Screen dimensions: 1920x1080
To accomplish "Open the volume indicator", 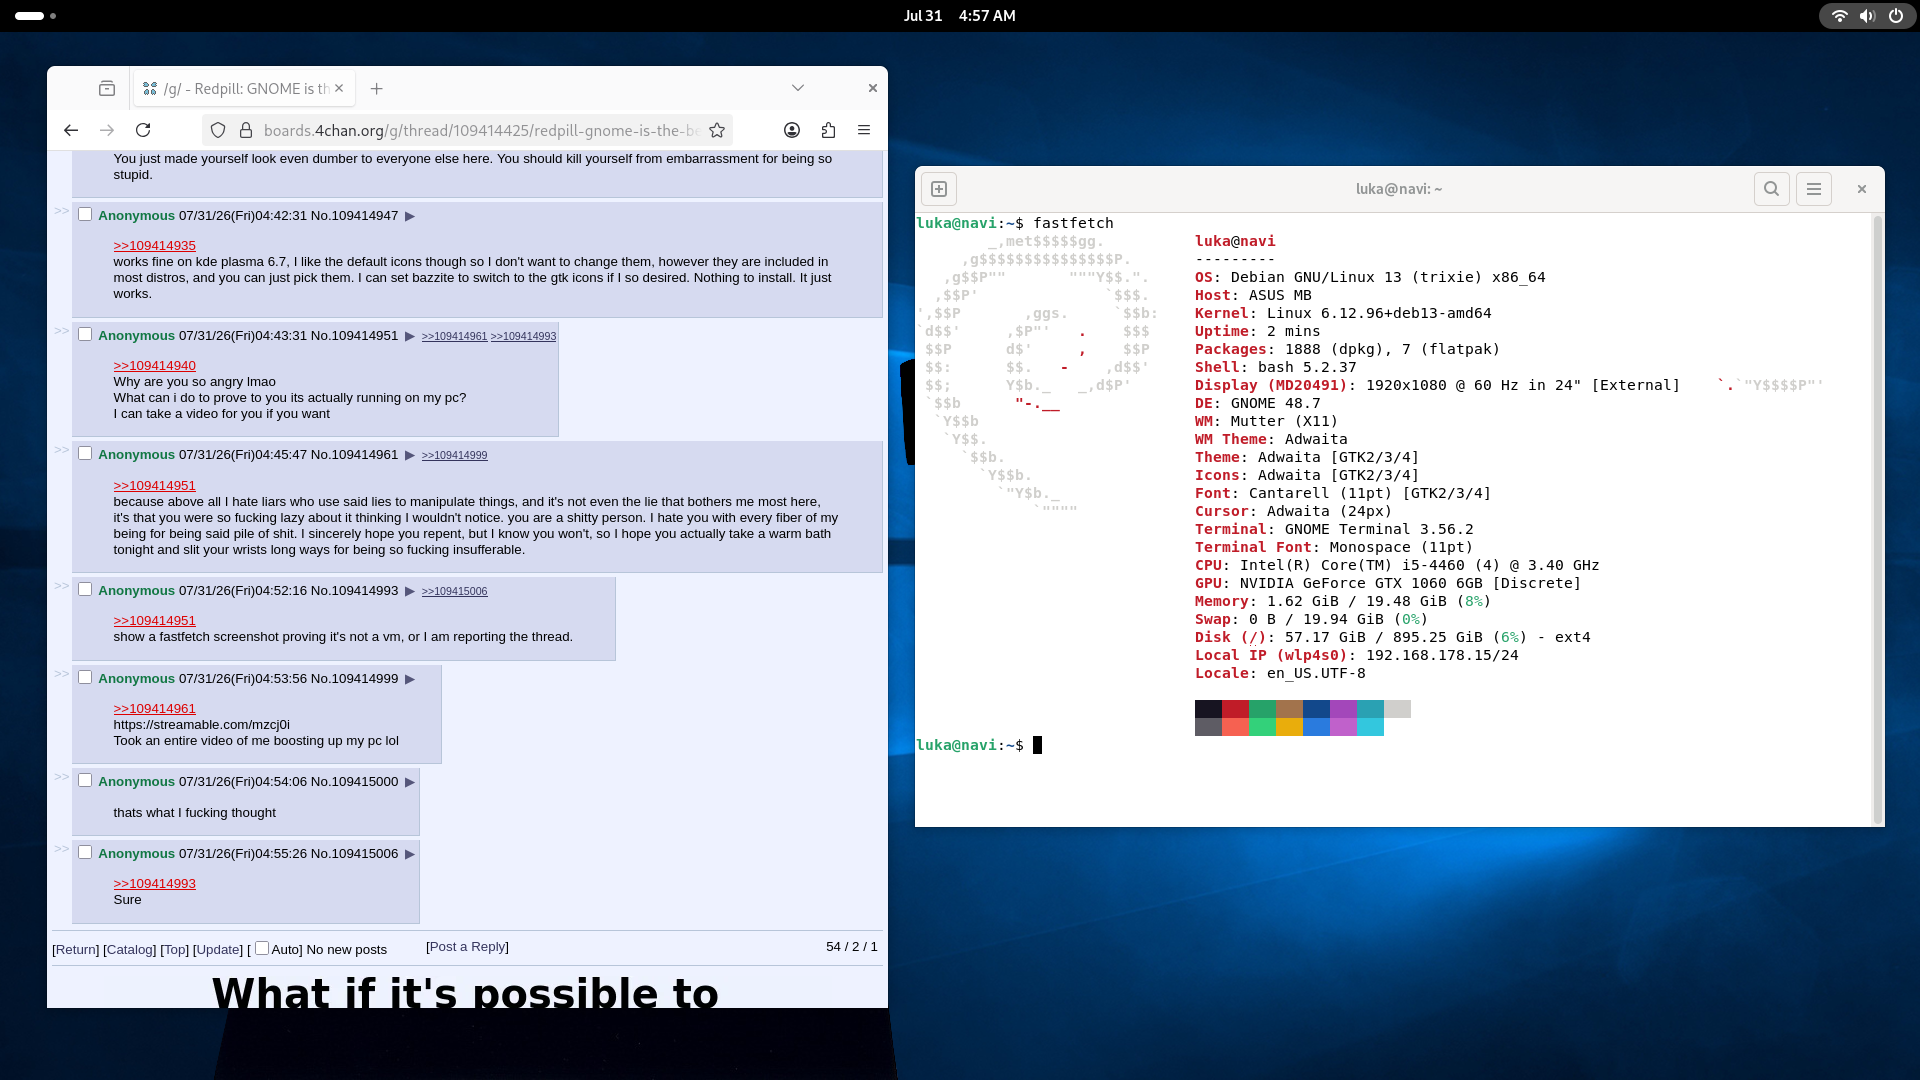I will 1867,16.
